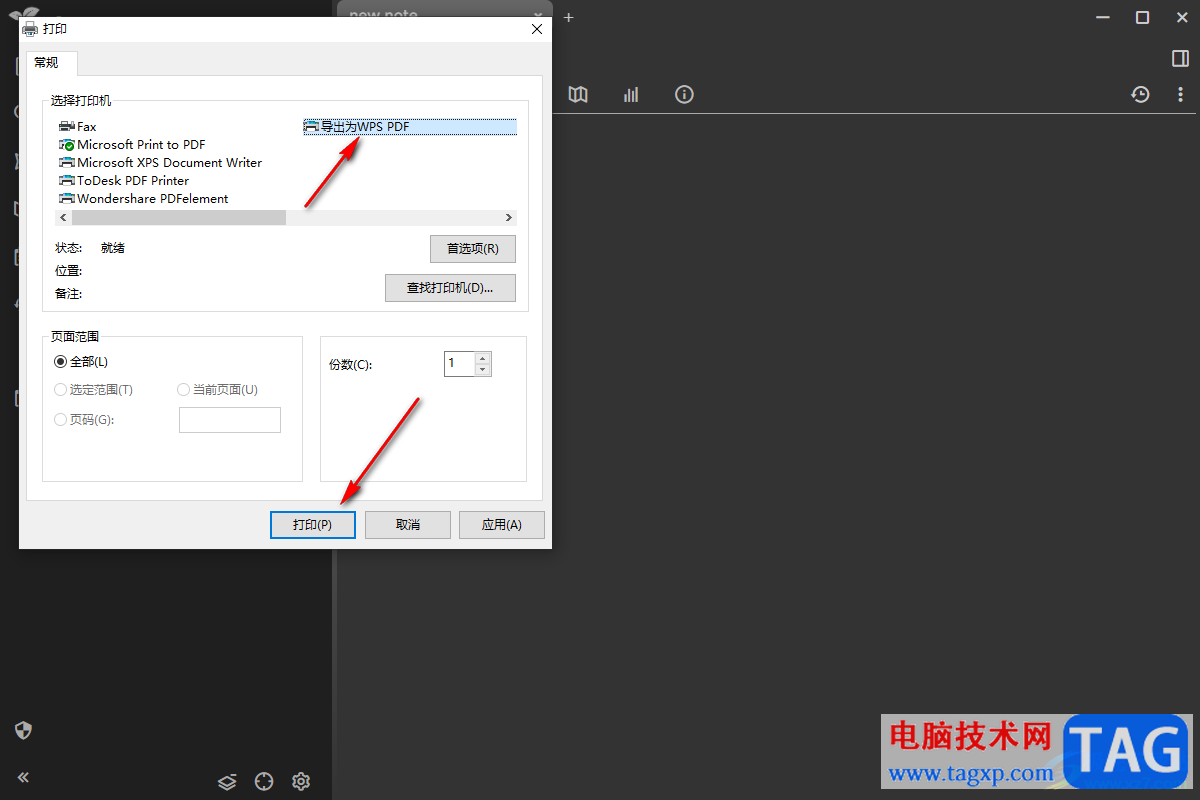1200x800 pixels.
Task: Add a new tab with the plus icon
Action: [x=569, y=17]
